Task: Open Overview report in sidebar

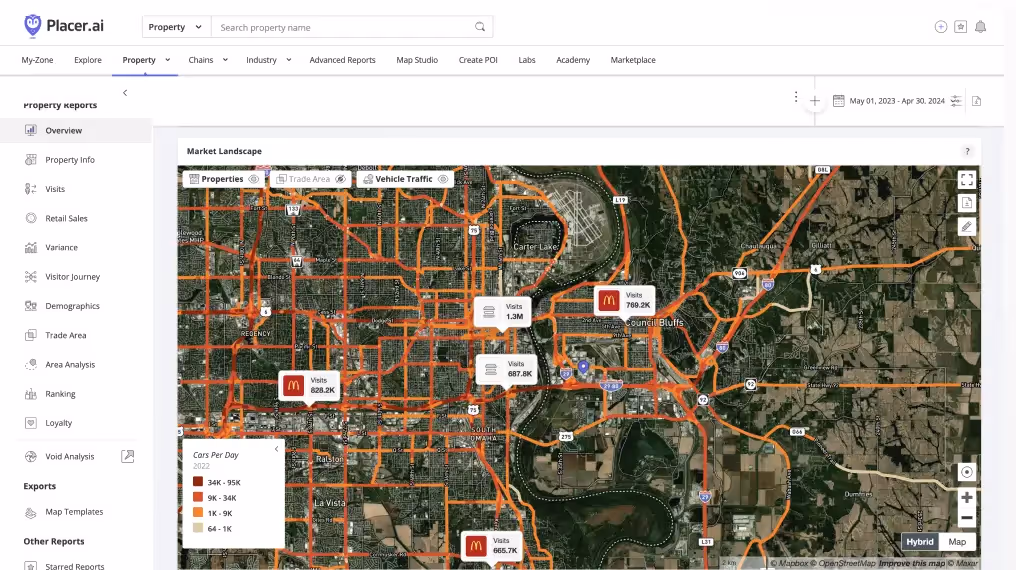Action: point(76,130)
